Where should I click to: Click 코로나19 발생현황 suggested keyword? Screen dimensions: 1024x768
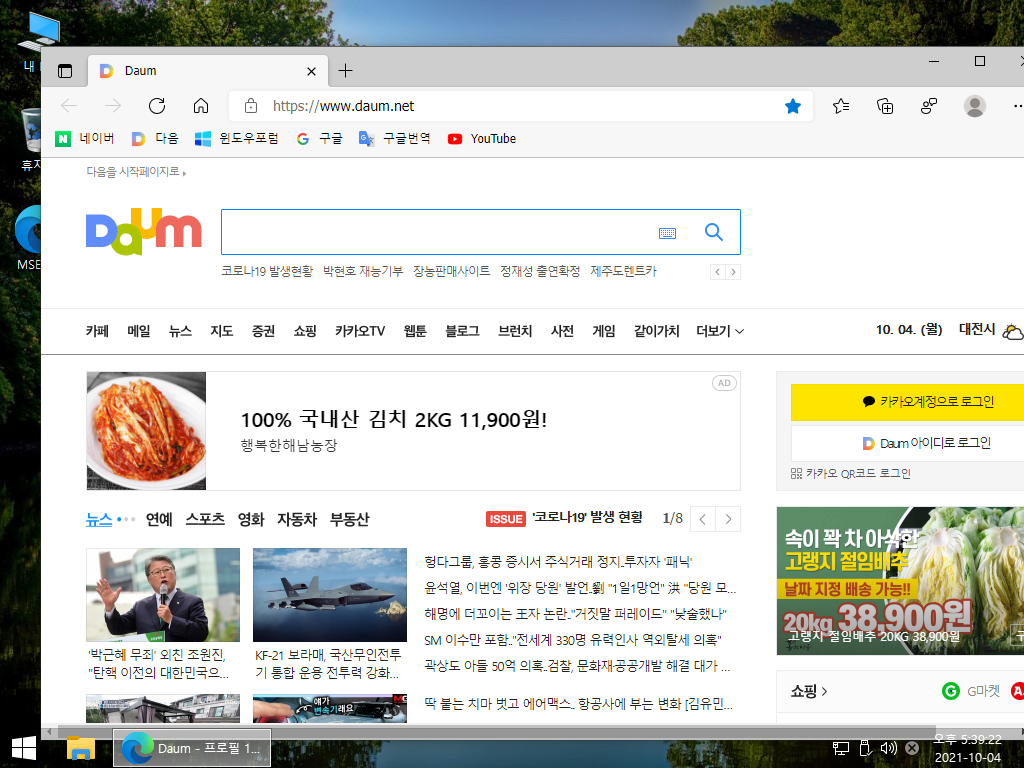[267, 271]
